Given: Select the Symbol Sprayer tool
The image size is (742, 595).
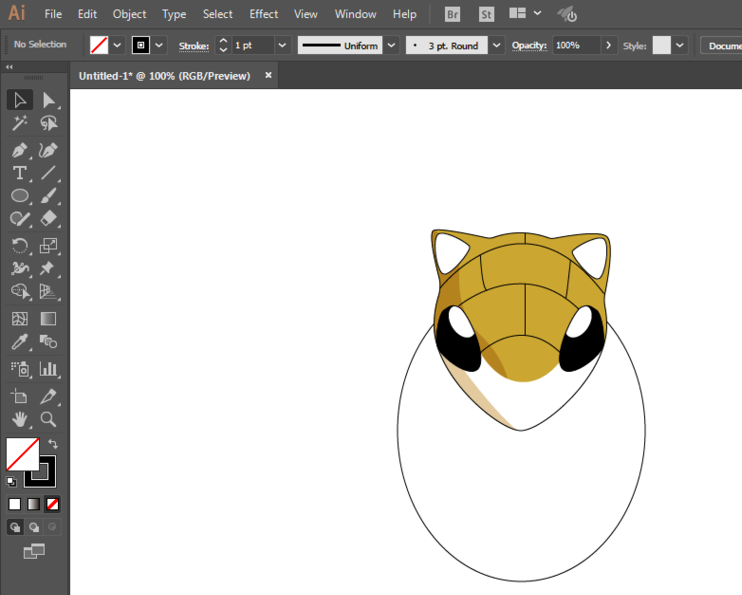Looking at the screenshot, I should tap(20, 369).
